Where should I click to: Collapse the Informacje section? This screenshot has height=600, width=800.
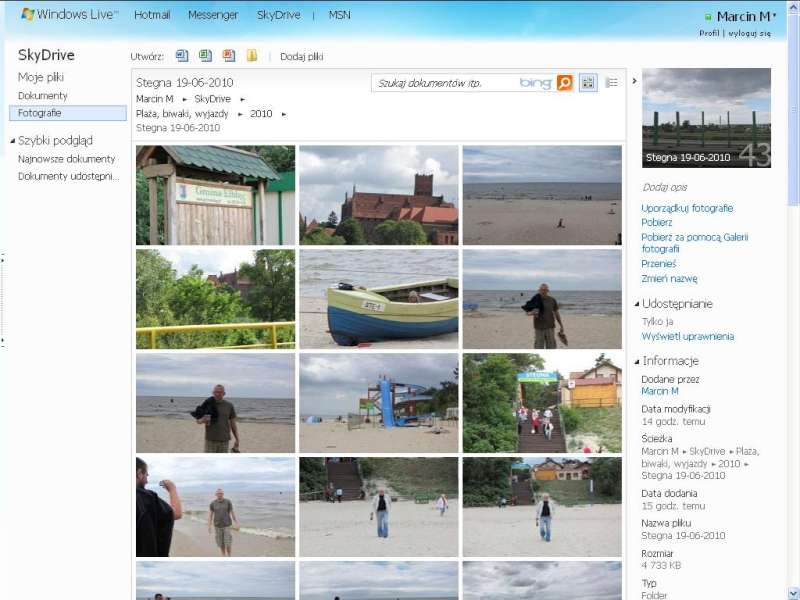click(636, 361)
